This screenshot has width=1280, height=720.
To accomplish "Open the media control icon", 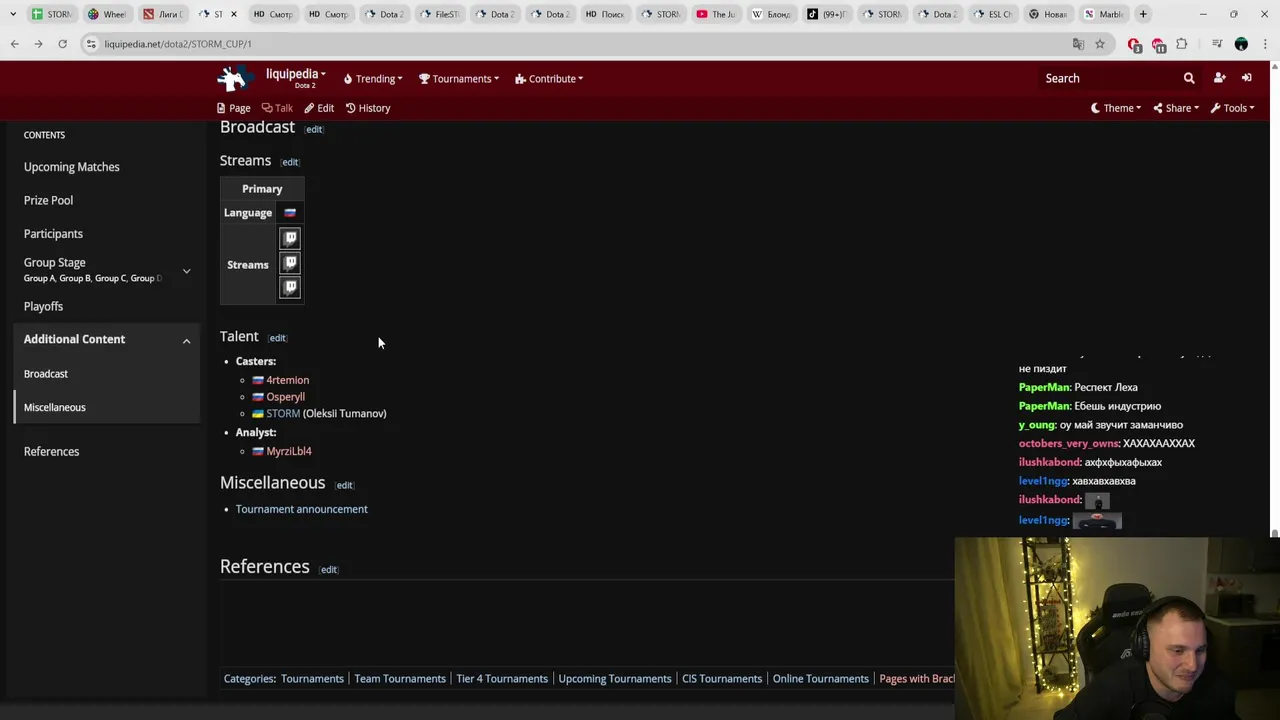I will click(x=1217, y=44).
